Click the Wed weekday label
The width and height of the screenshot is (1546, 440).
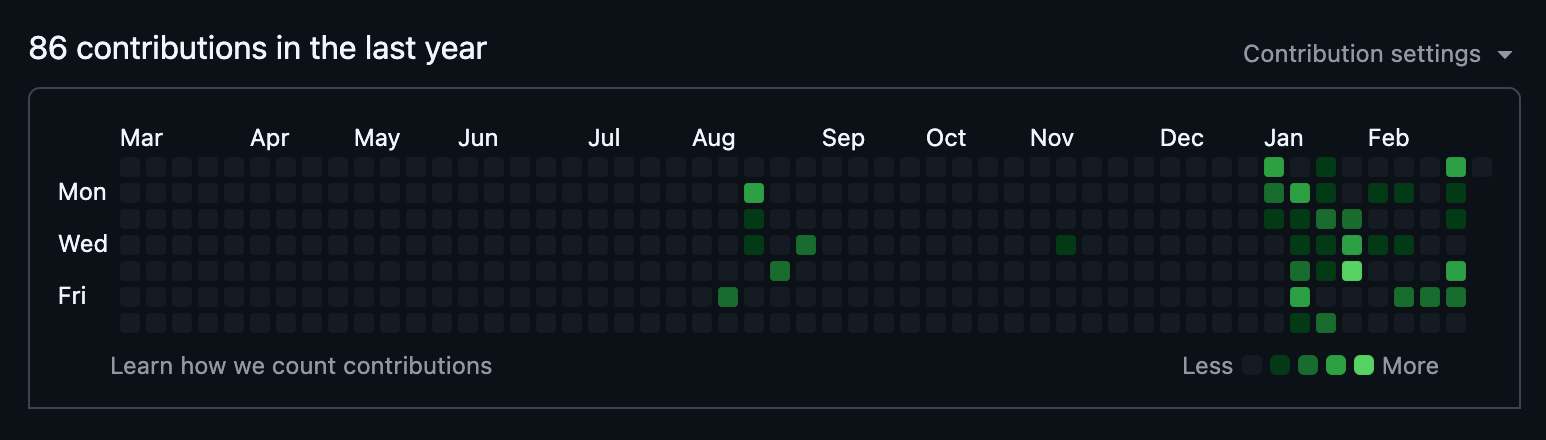point(83,244)
